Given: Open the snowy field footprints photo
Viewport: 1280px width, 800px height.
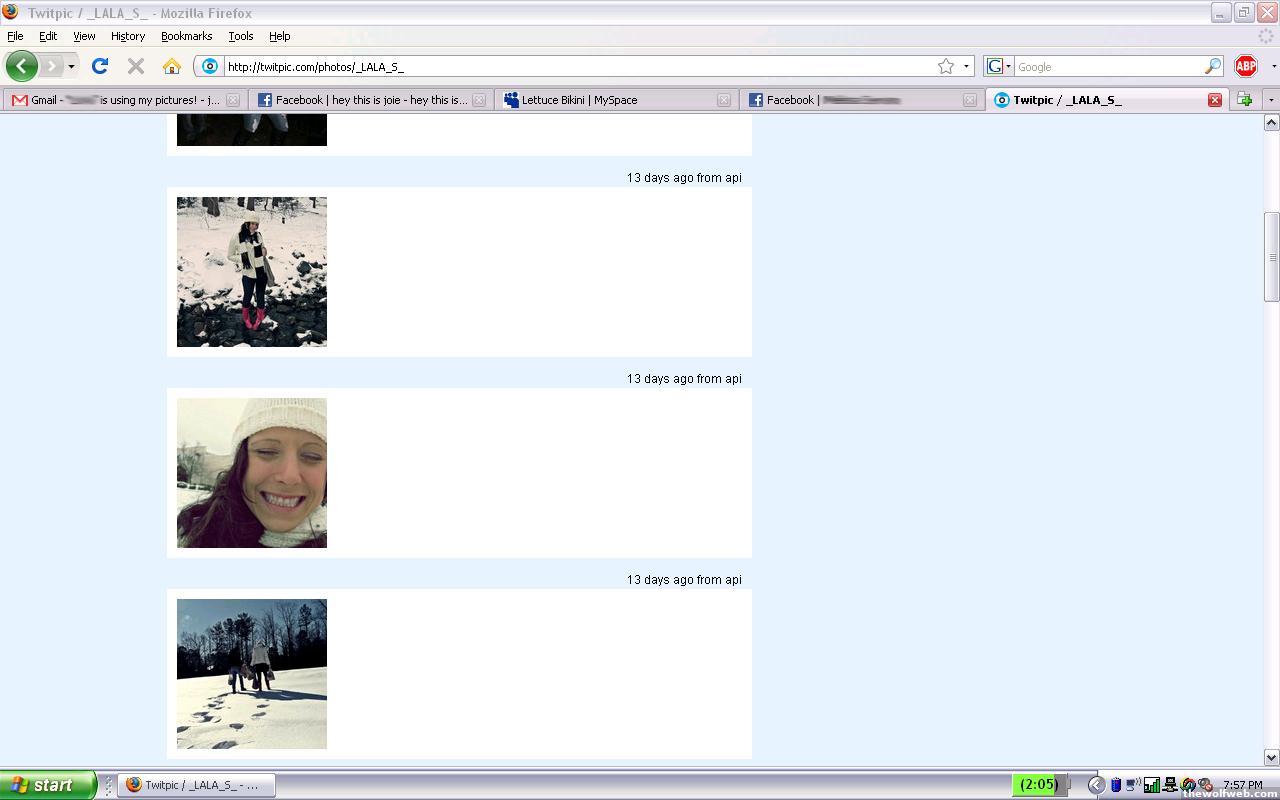Looking at the screenshot, I should [252, 674].
